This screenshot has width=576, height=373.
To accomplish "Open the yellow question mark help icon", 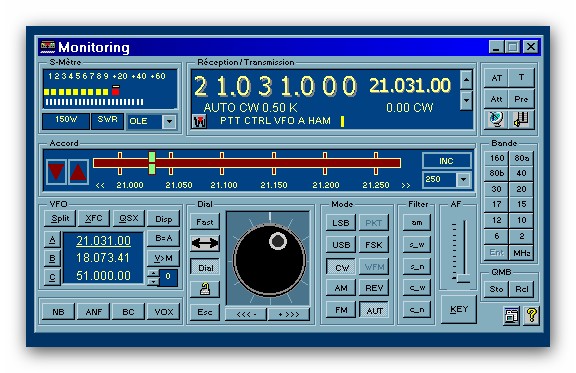I will pyautogui.click(x=532, y=315).
